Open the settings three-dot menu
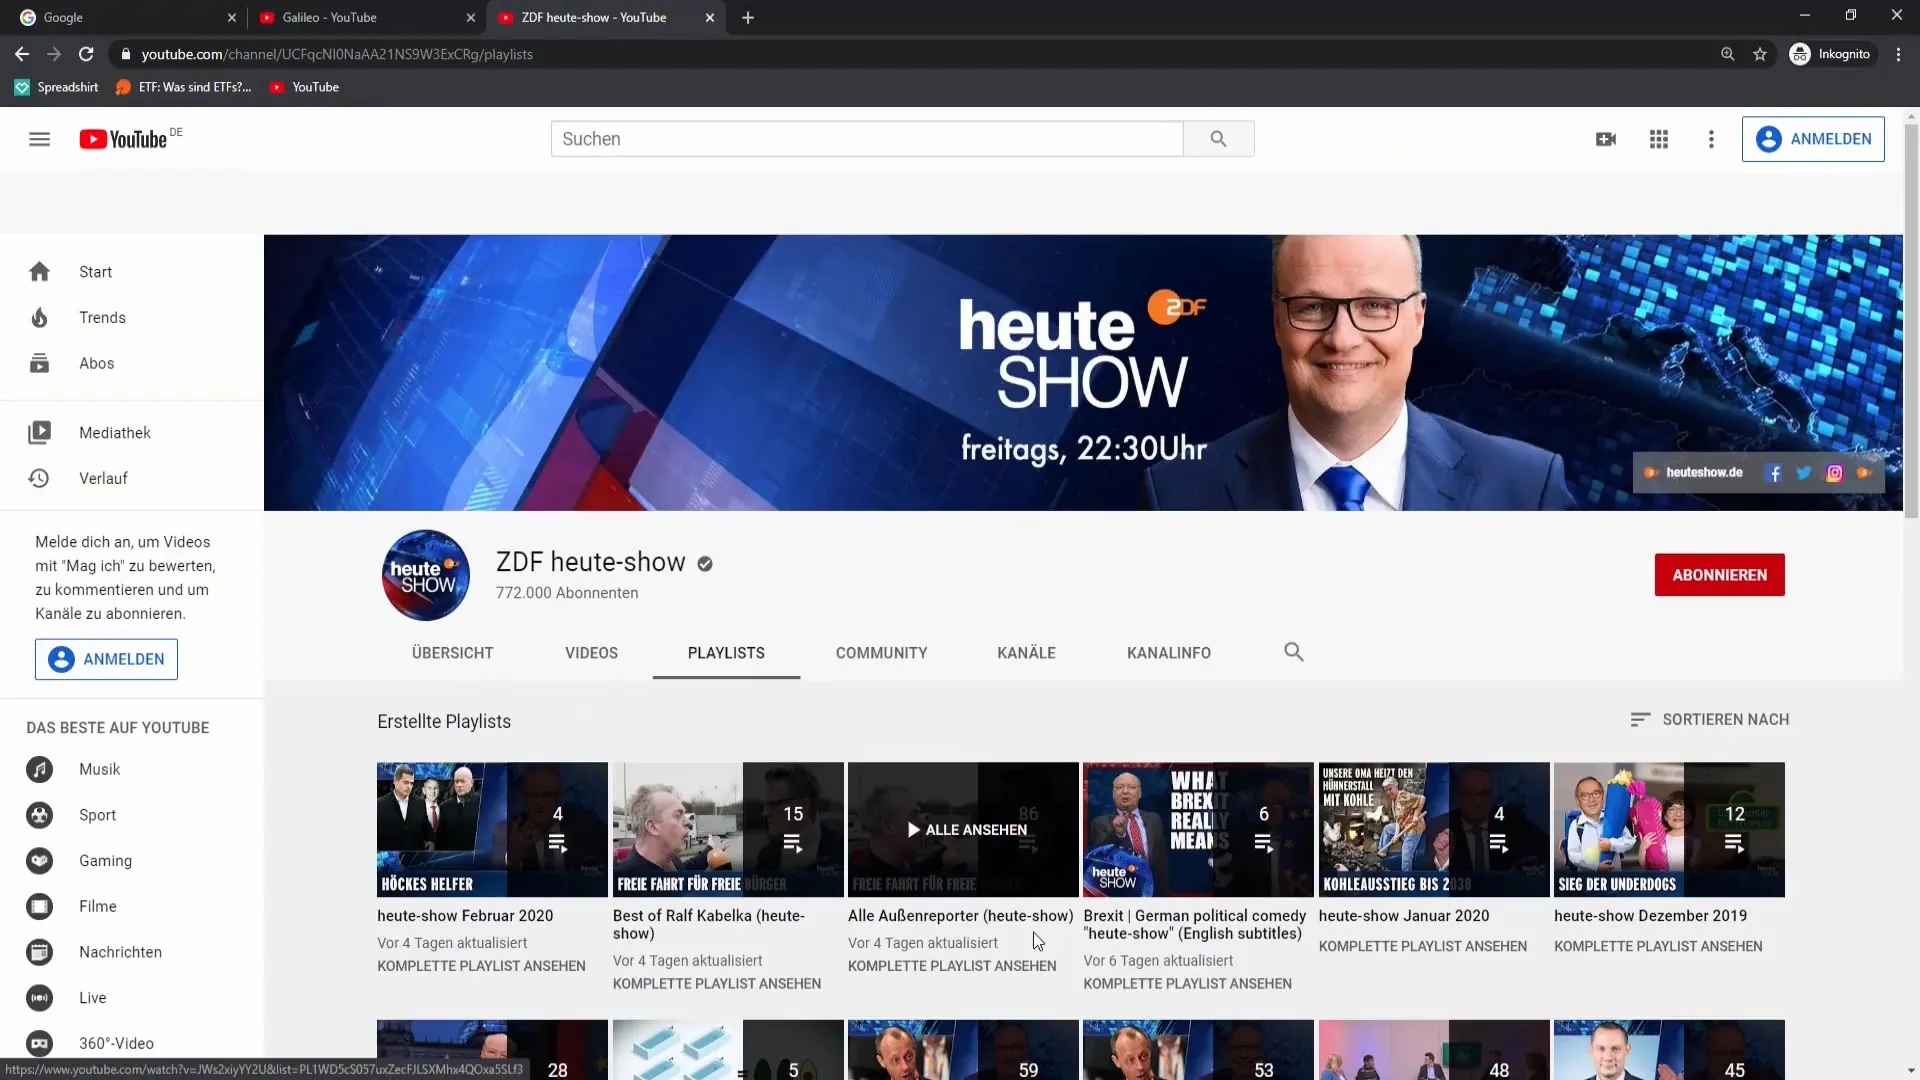 pyautogui.click(x=1710, y=139)
